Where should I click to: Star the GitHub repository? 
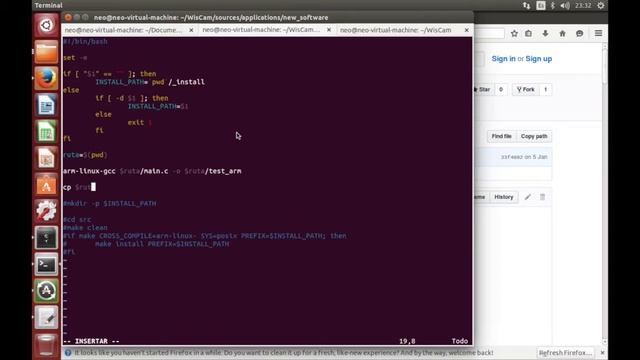click(x=483, y=89)
